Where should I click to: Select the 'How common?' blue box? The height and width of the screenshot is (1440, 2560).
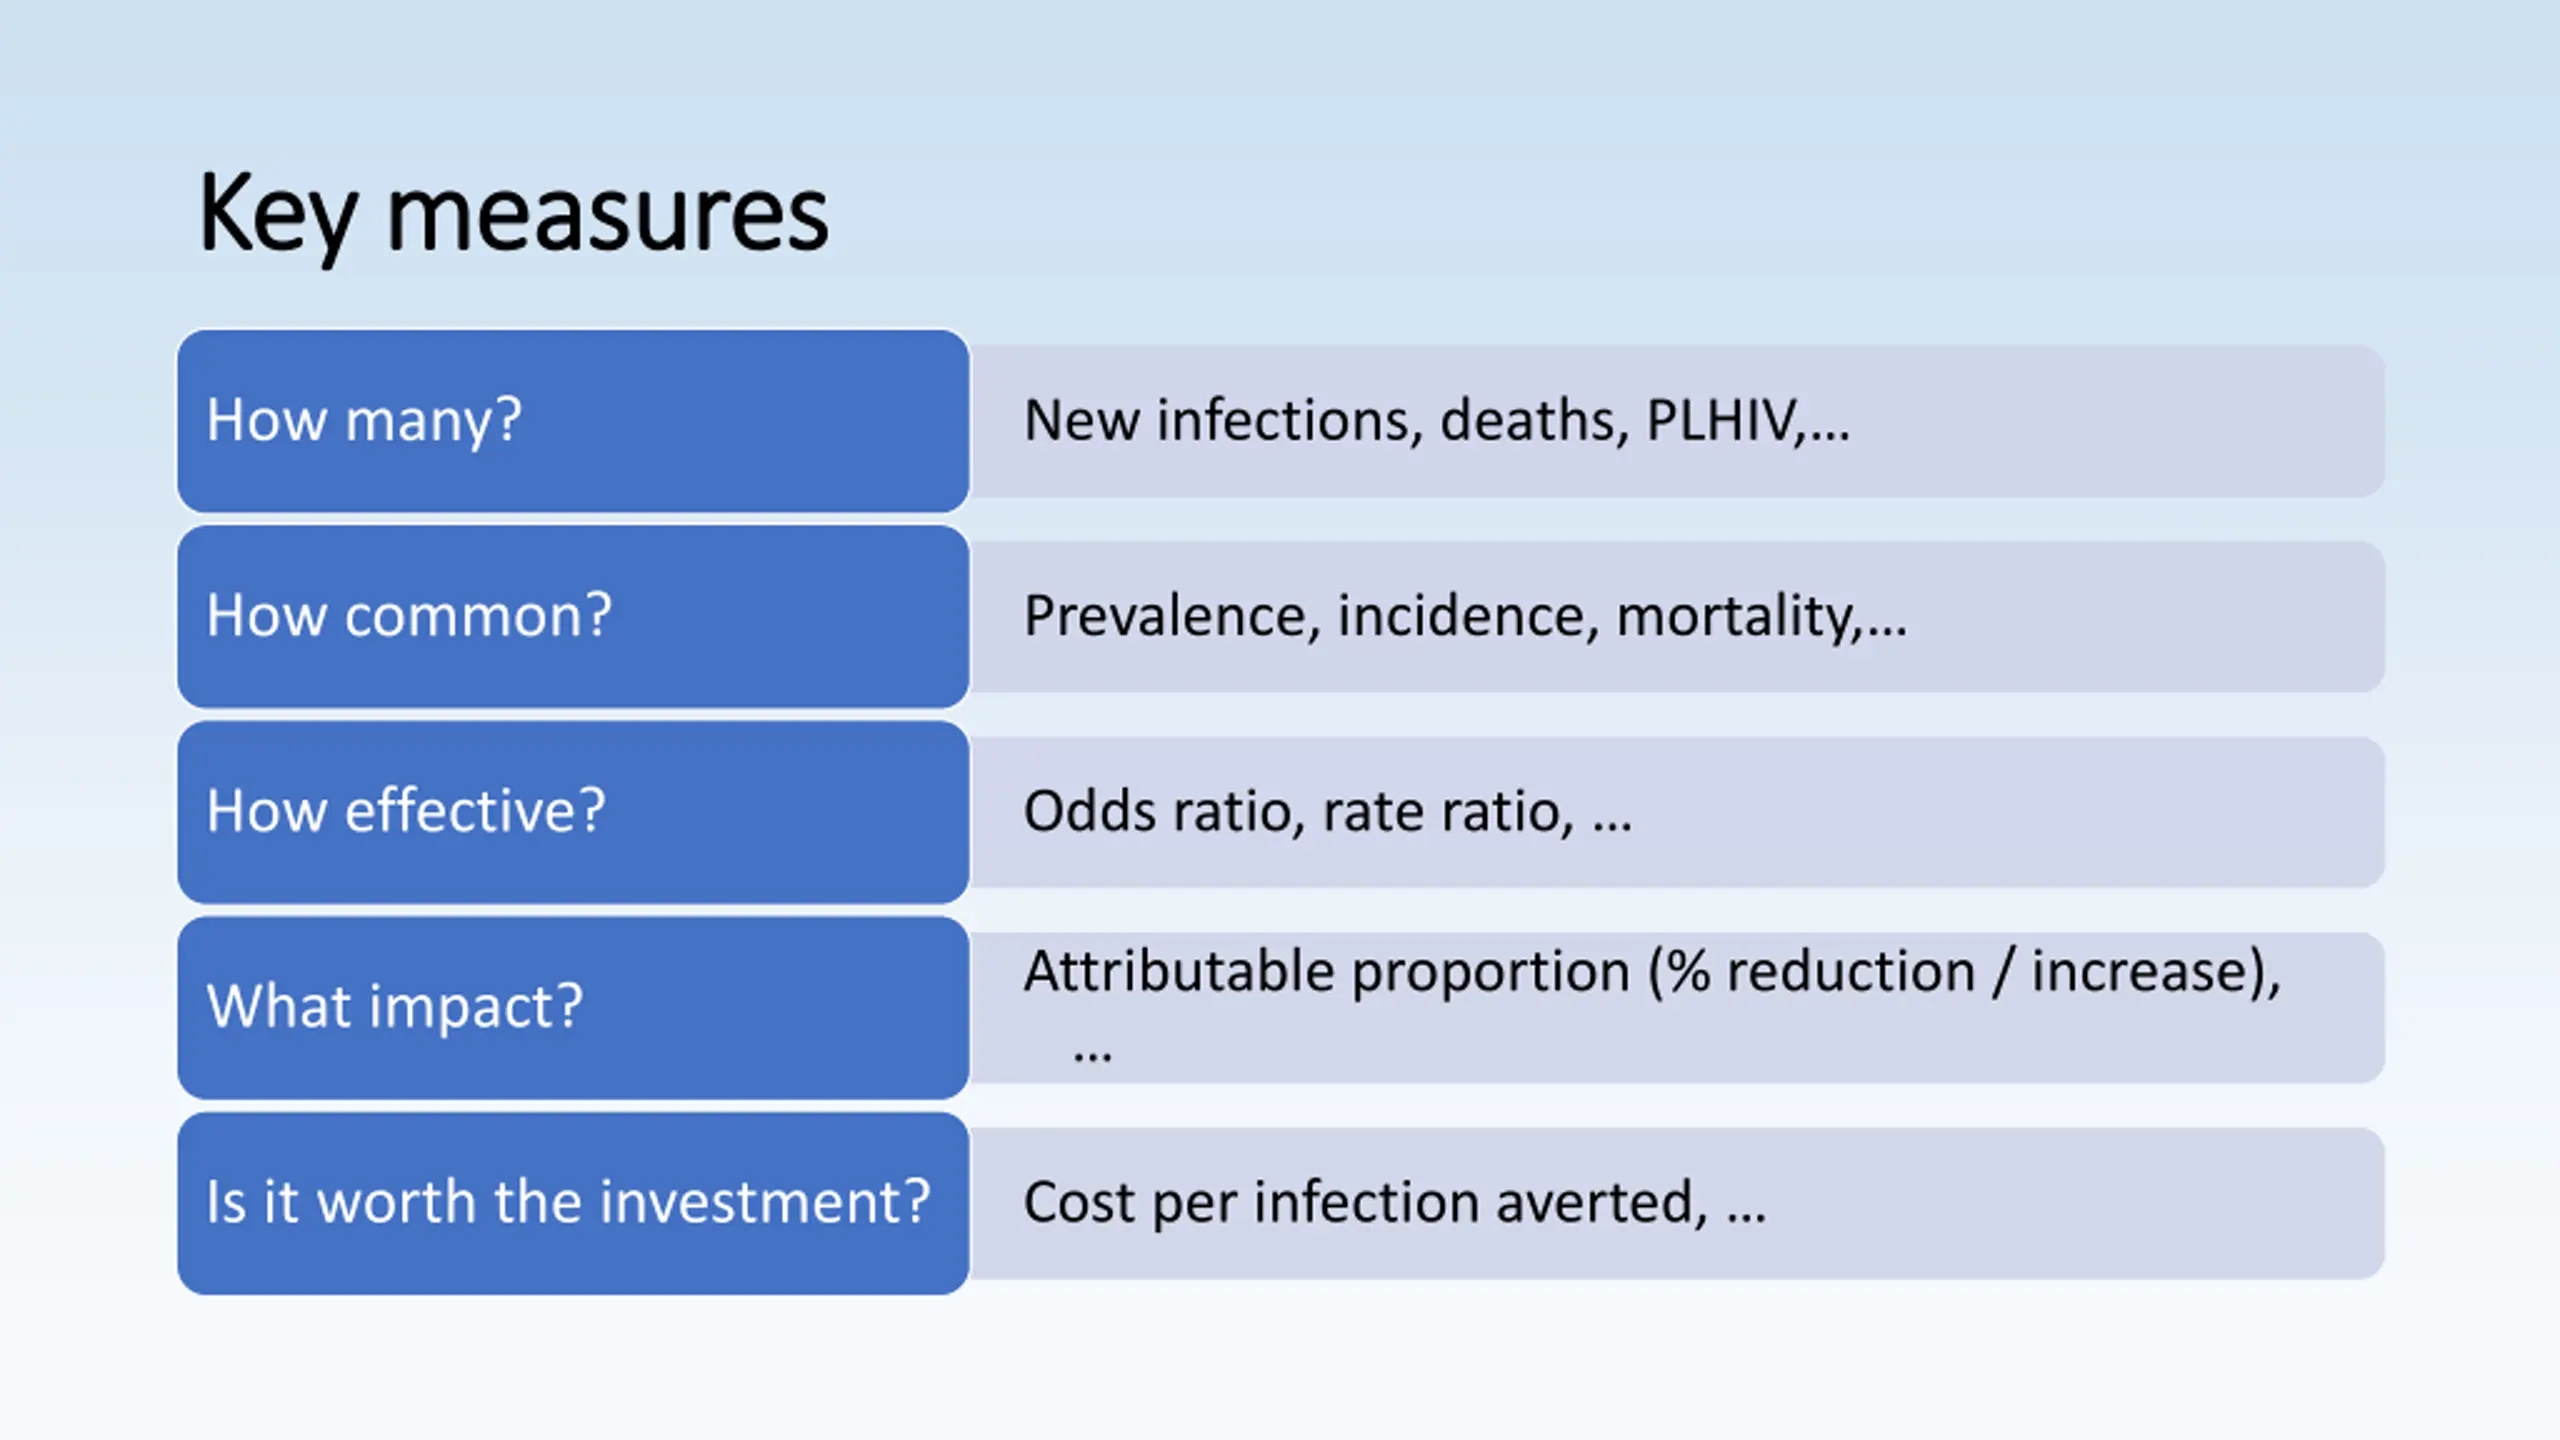pos(573,616)
